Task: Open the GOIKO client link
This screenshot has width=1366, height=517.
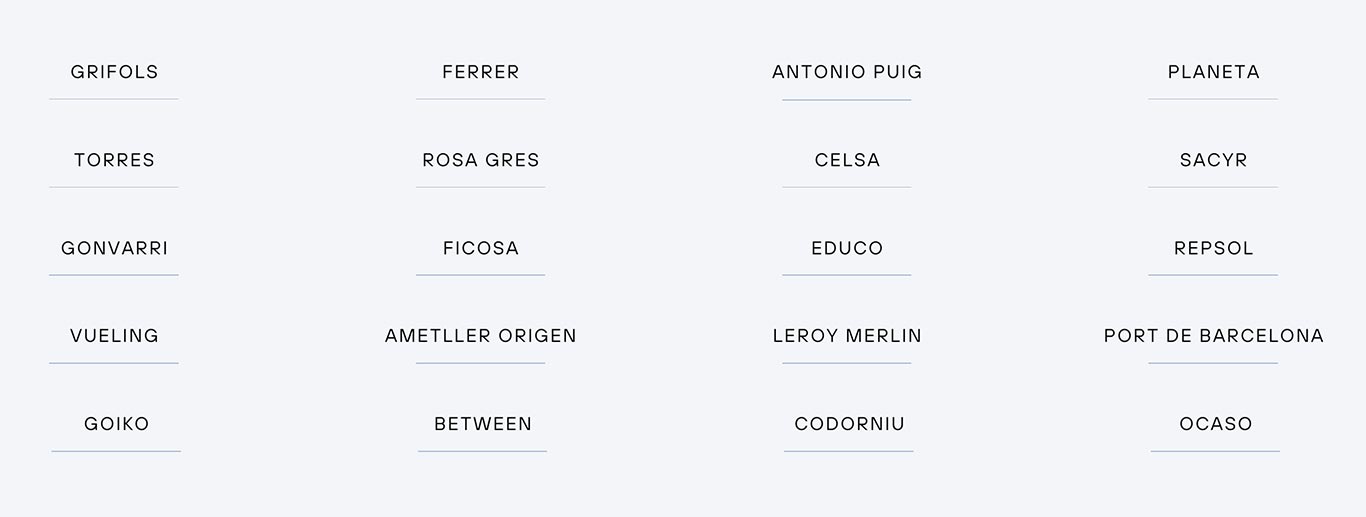Action: (116, 424)
